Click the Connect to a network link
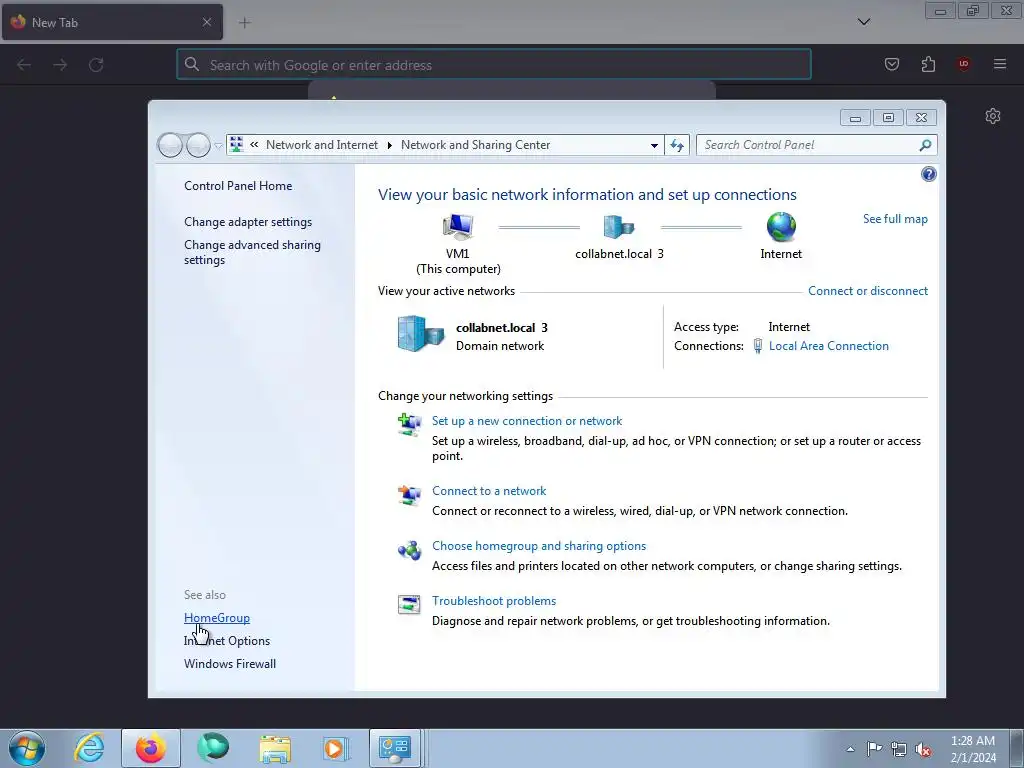This screenshot has width=1024, height=768. coord(488,491)
